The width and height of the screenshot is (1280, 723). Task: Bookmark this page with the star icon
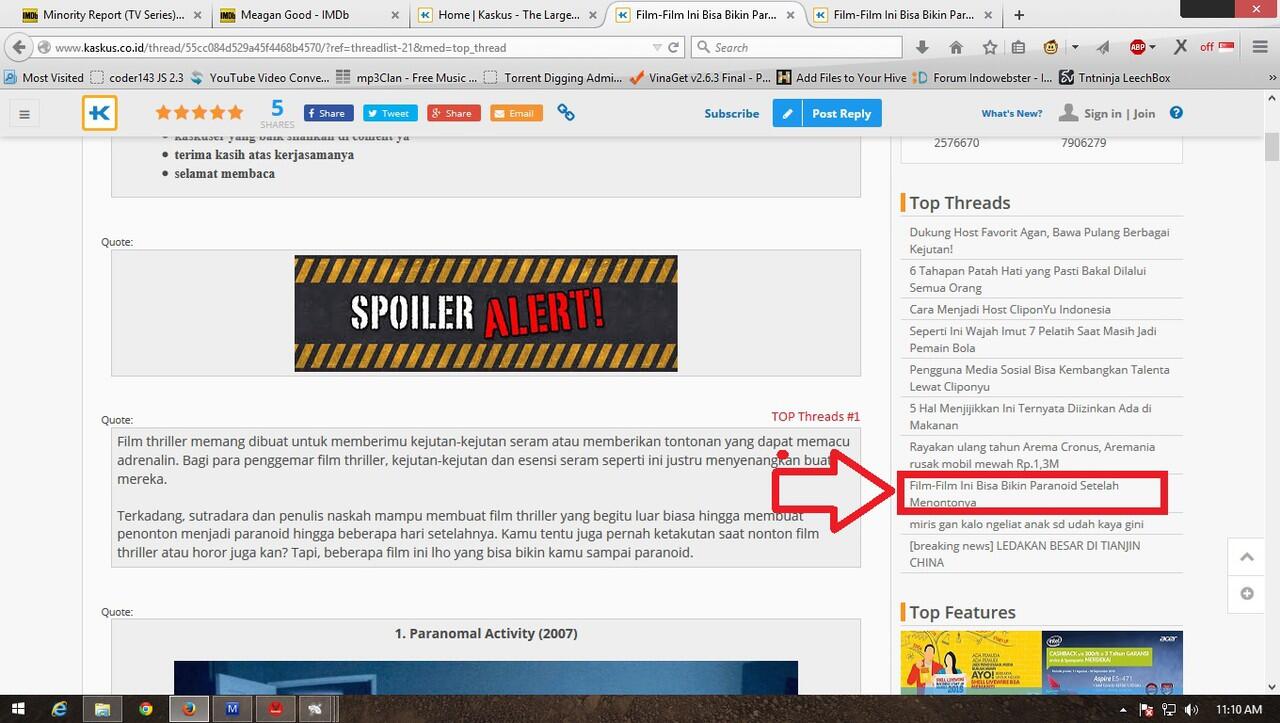coord(990,47)
